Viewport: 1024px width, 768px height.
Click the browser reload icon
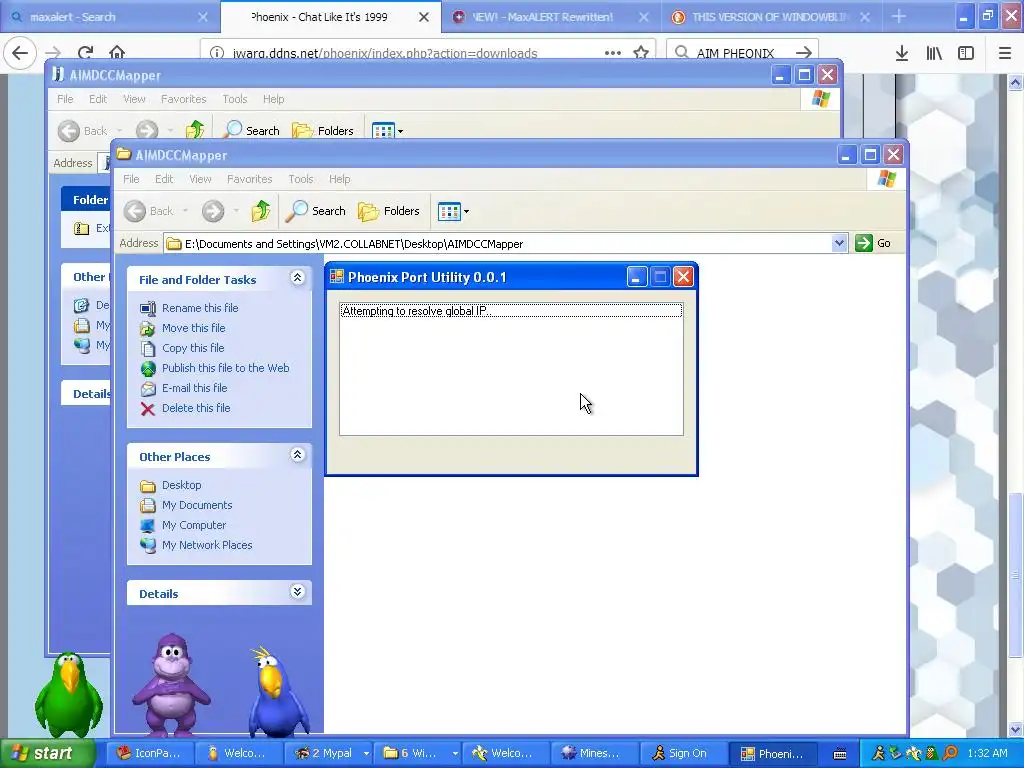pos(85,53)
